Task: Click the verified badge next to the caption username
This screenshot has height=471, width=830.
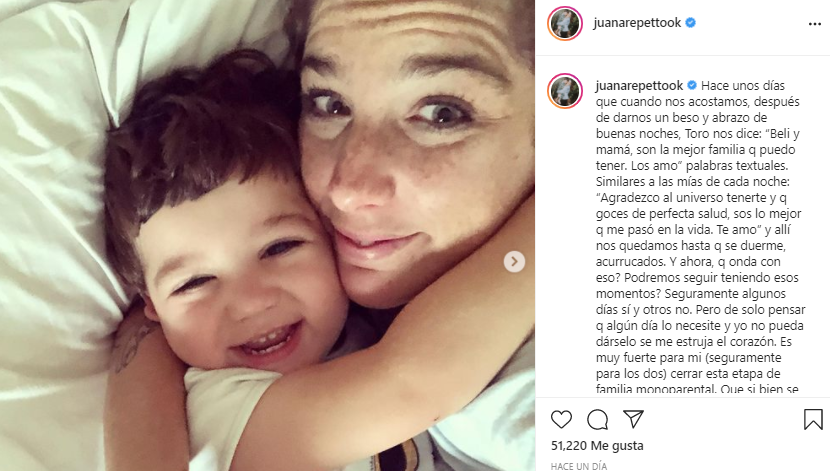Action: pyautogui.click(x=692, y=85)
